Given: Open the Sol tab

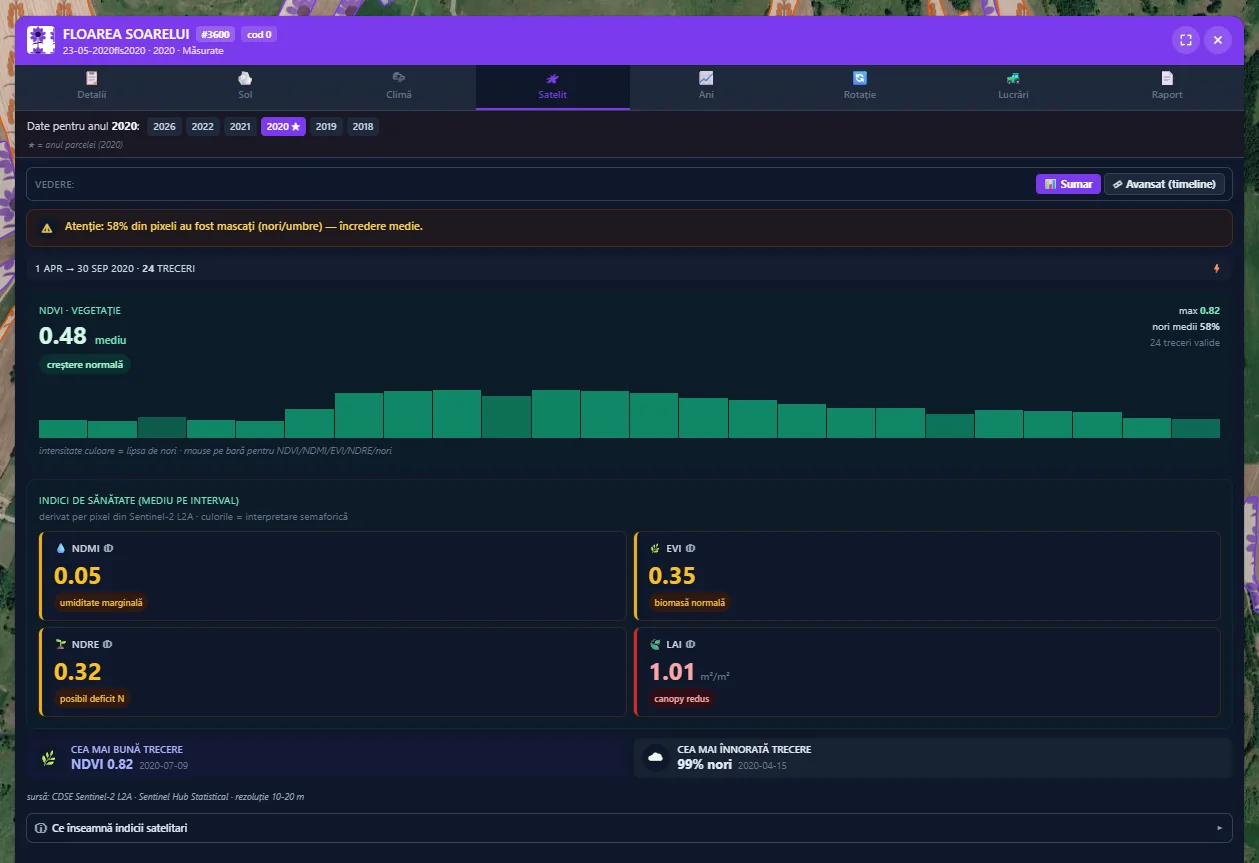Looking at the screenshot, I should 245,86.
